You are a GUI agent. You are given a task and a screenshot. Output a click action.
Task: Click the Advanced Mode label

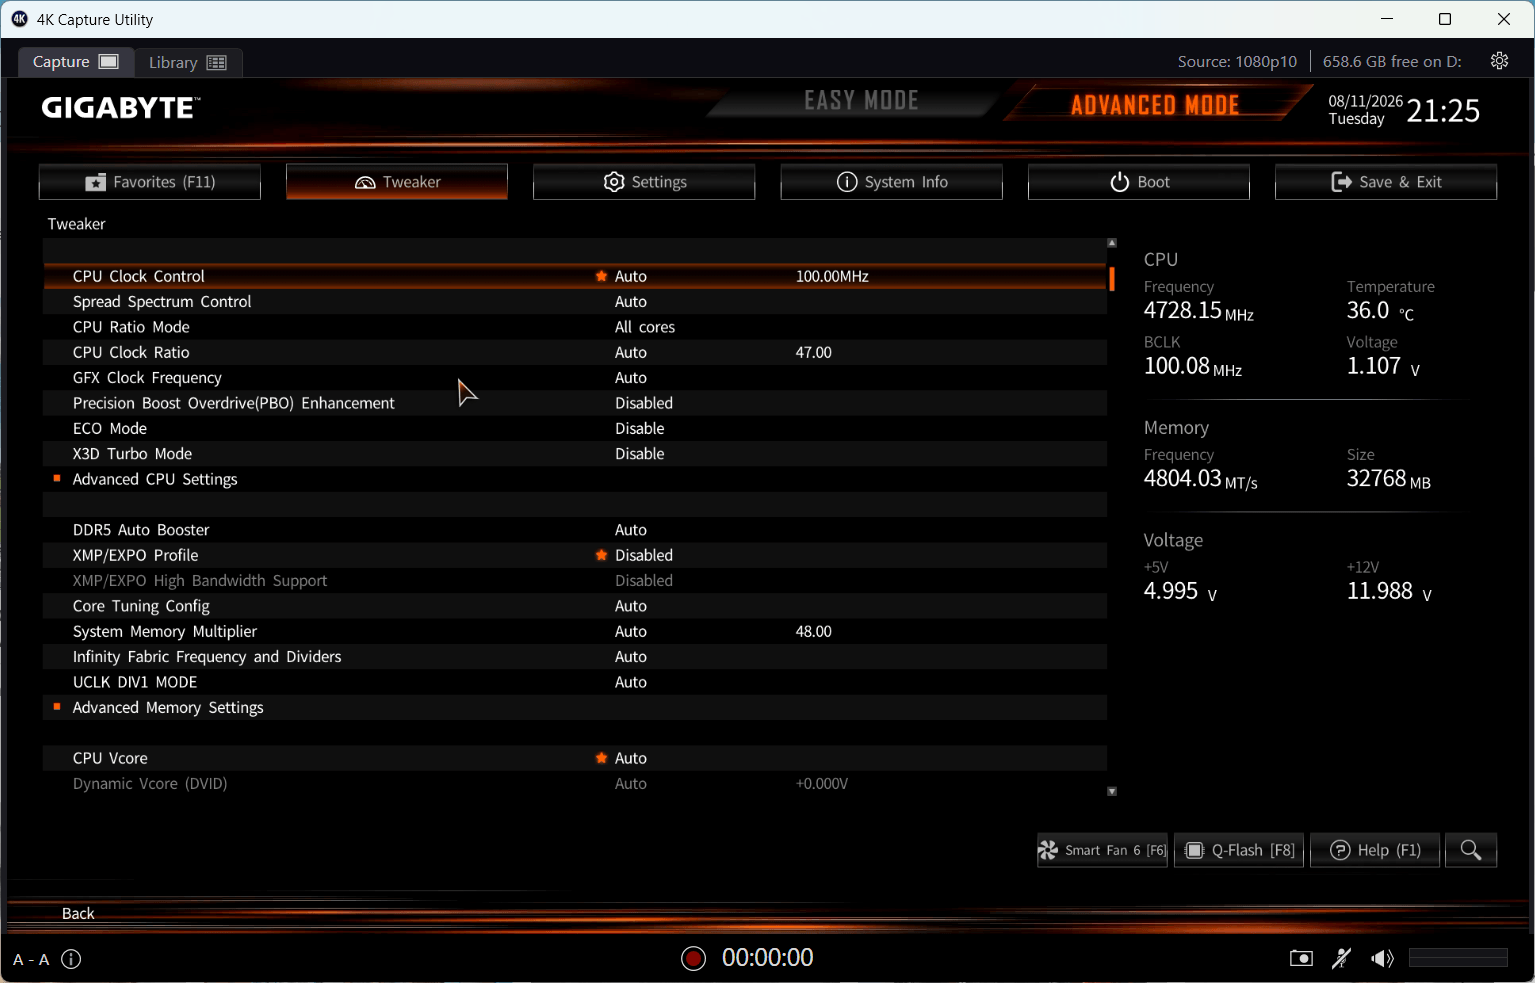pos(1155,105)
